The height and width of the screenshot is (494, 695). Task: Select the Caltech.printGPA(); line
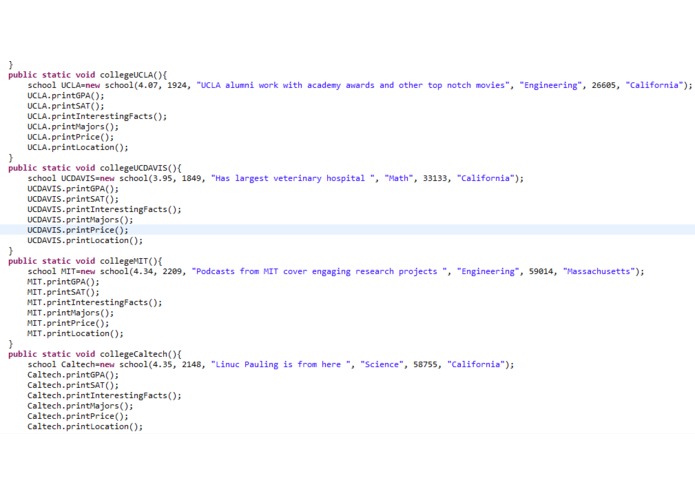[x=73, y=375]
